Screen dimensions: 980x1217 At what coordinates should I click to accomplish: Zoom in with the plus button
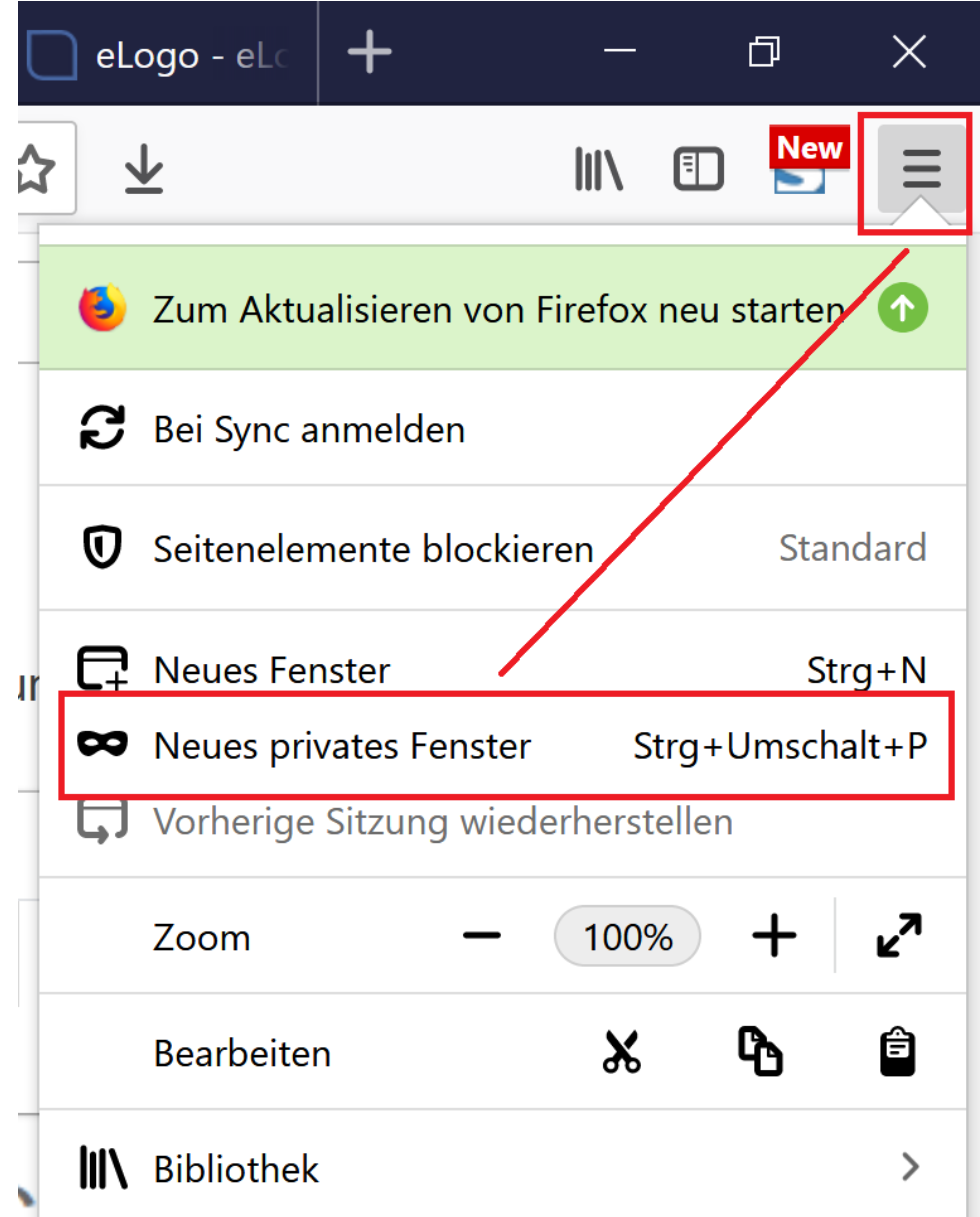774,937
